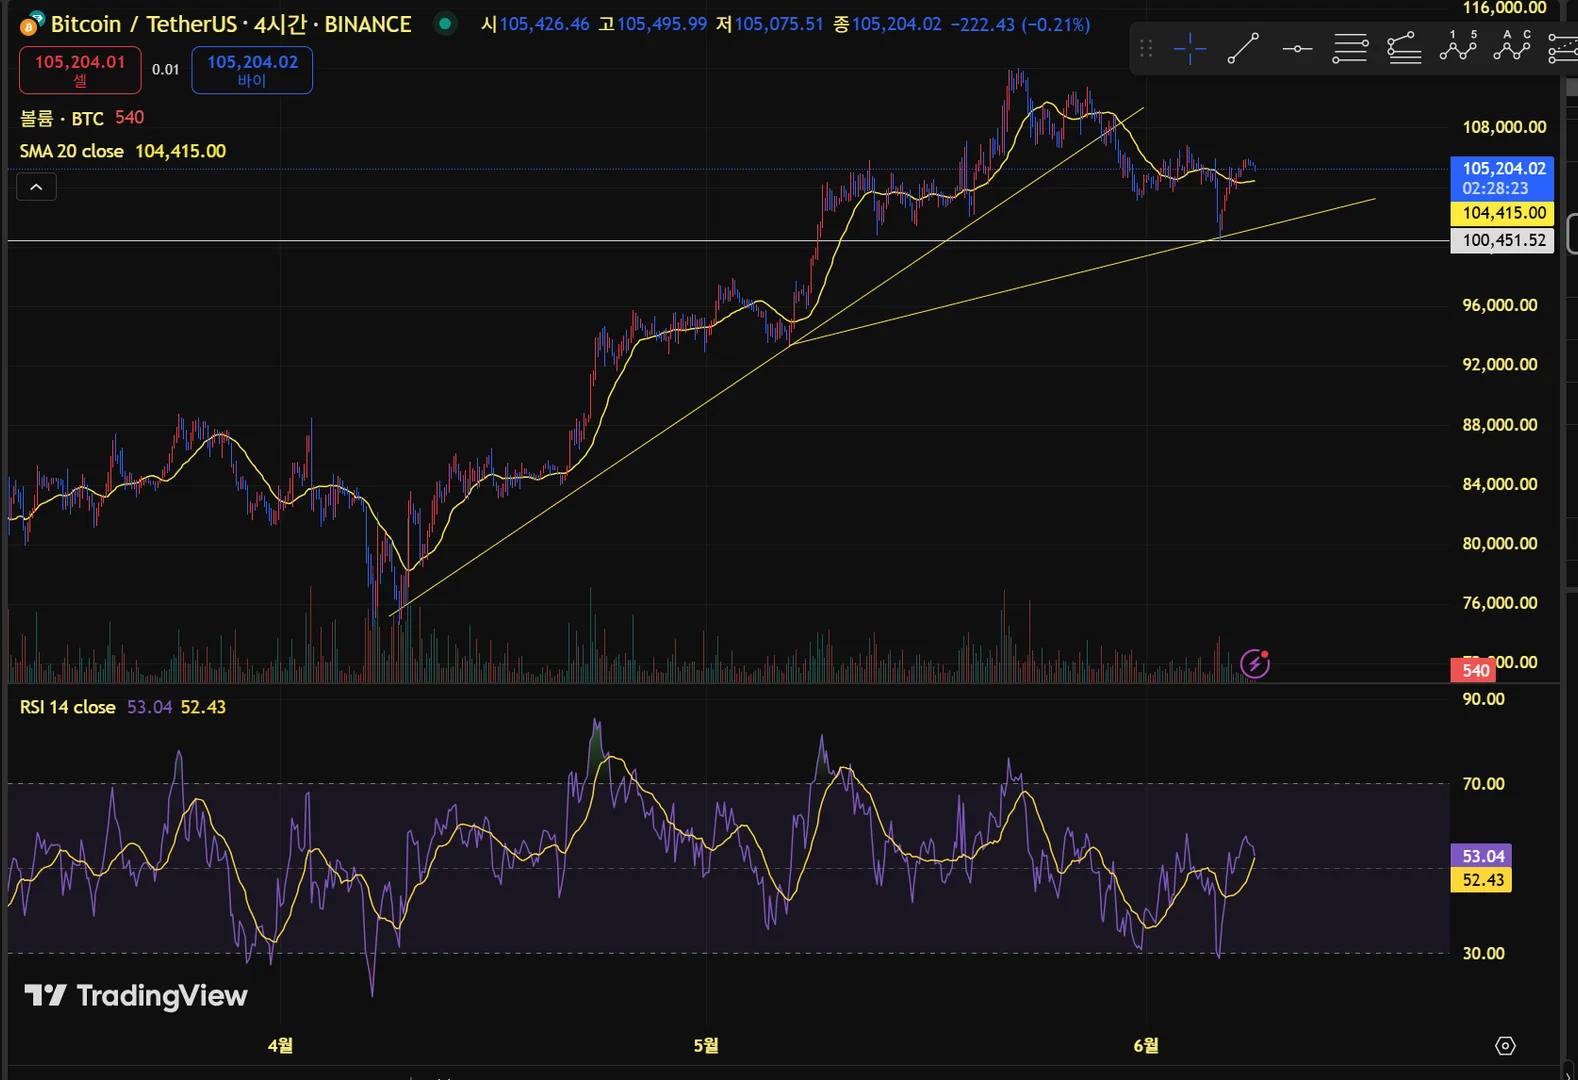Click the 6월 date on time axis
1578x1080 pixels.
click(1146, 1045)
